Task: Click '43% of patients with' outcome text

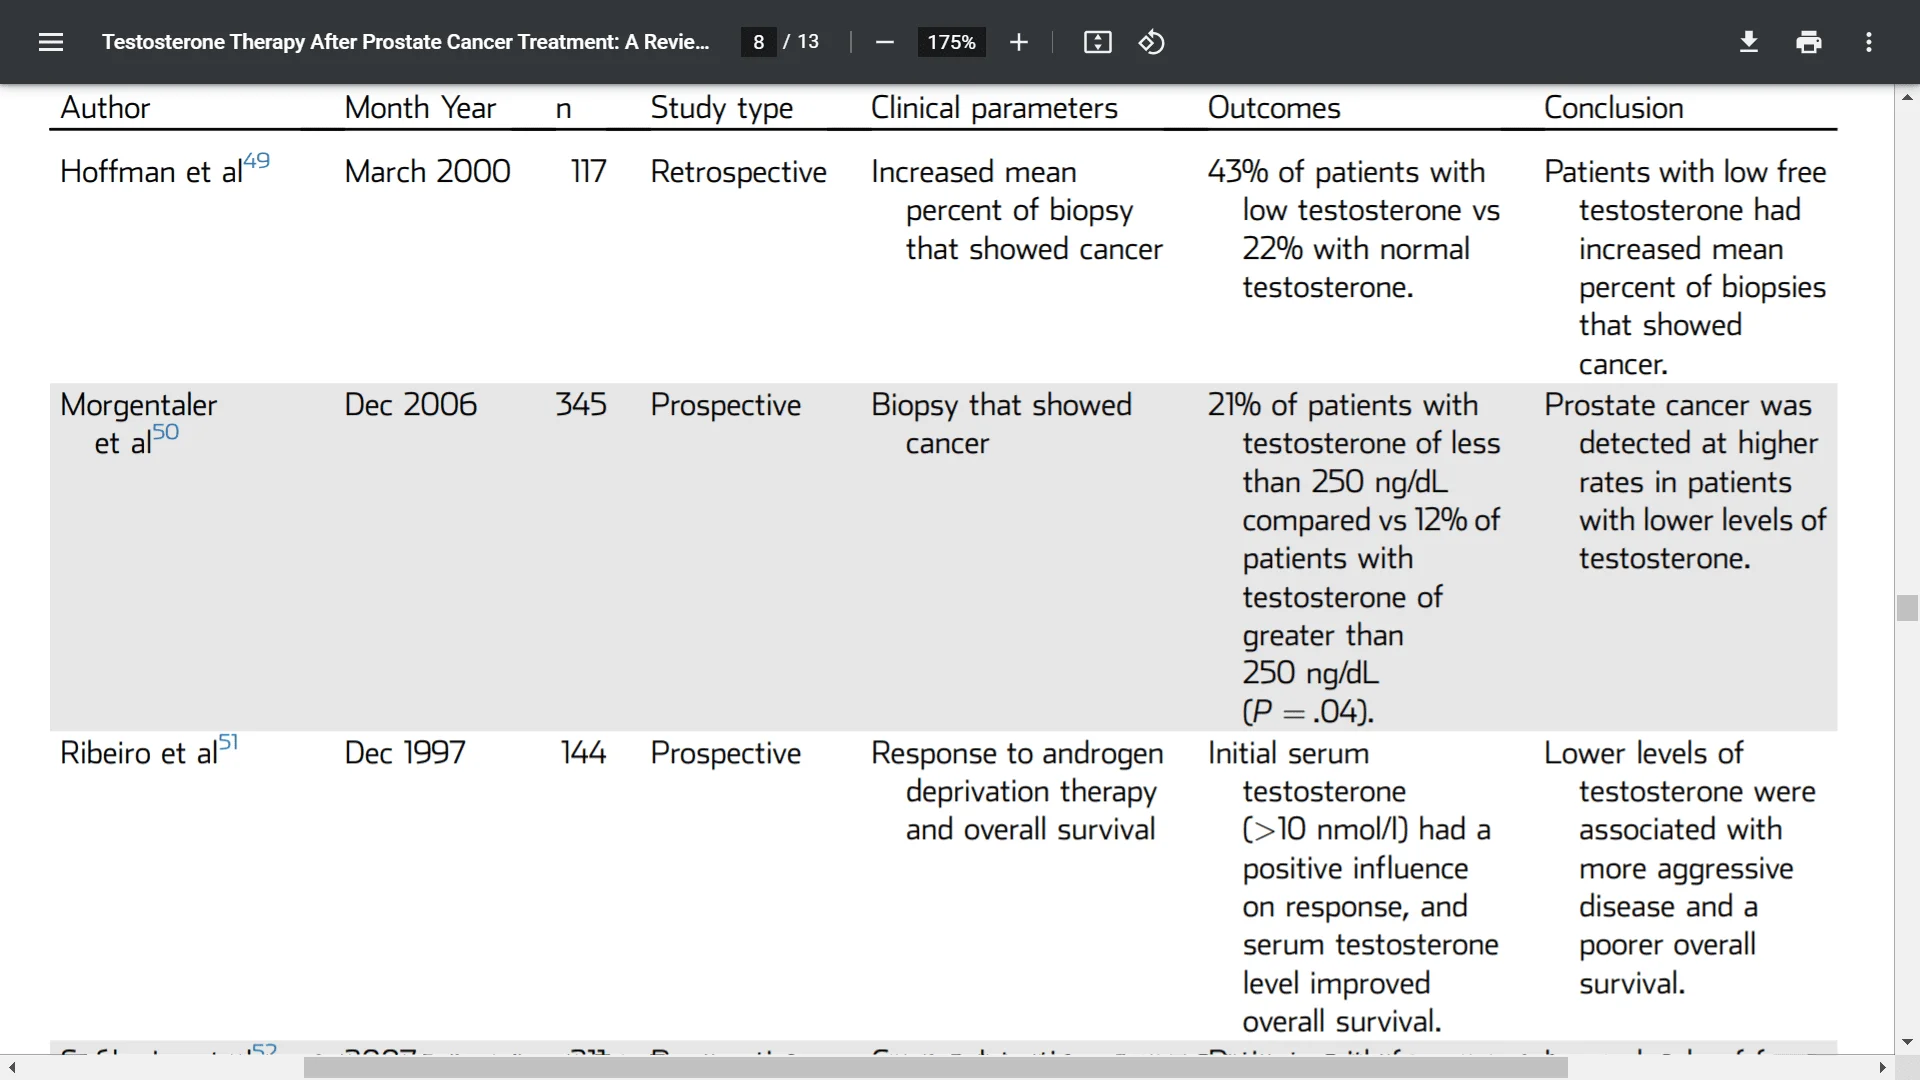Action: coord(1346,172)
